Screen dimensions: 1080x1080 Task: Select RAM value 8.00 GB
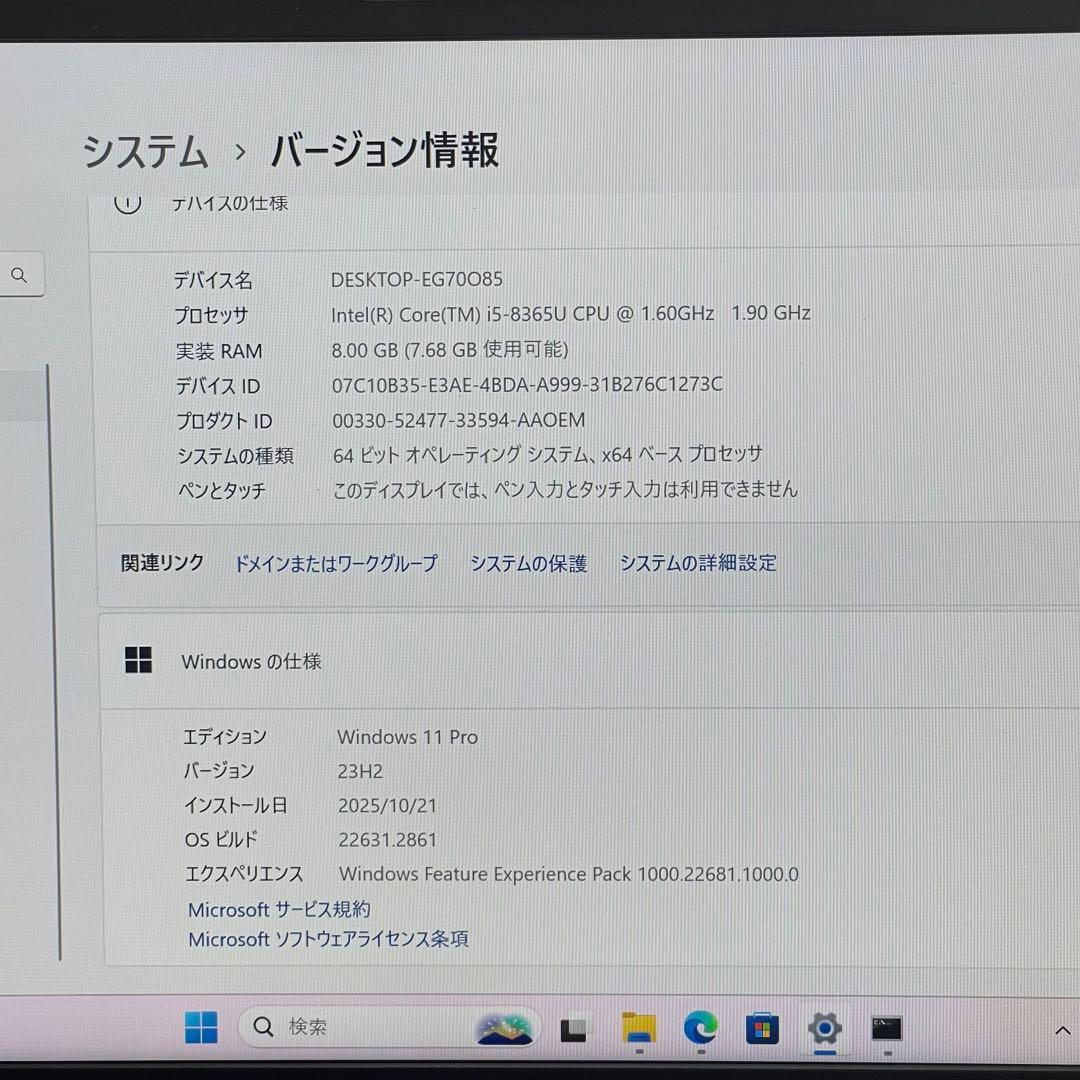(x=364, y=350)
